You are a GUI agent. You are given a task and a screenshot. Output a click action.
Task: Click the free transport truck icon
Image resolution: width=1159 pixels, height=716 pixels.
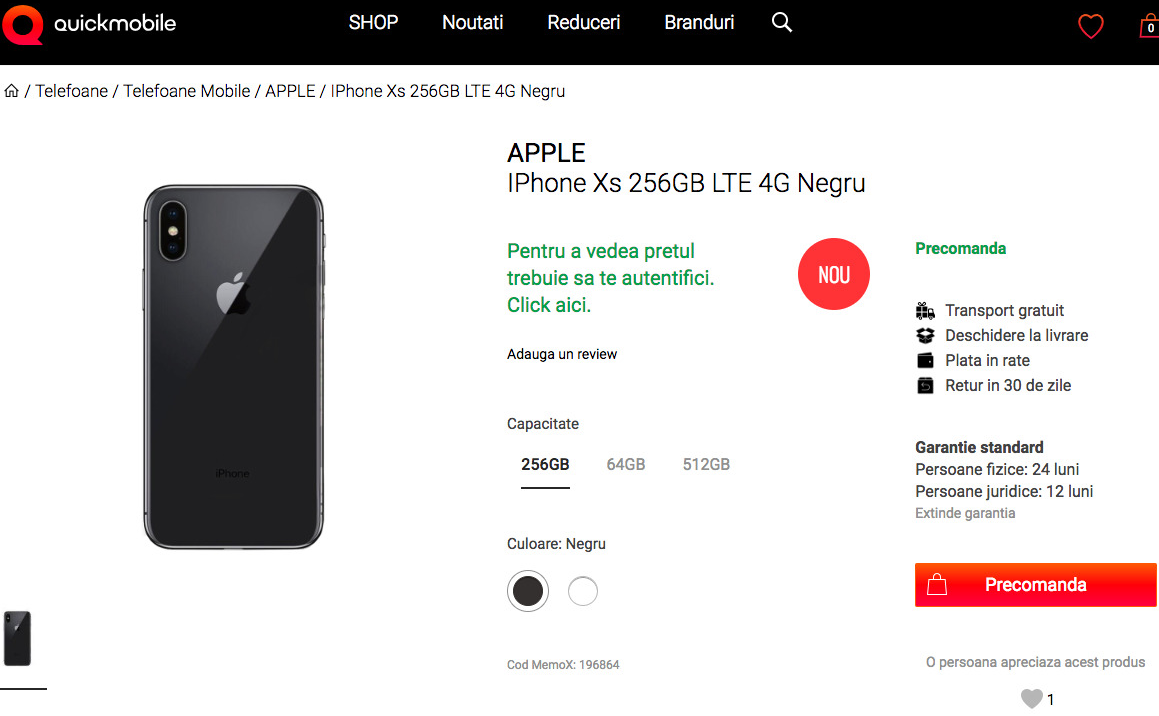[x=925, y=311]
